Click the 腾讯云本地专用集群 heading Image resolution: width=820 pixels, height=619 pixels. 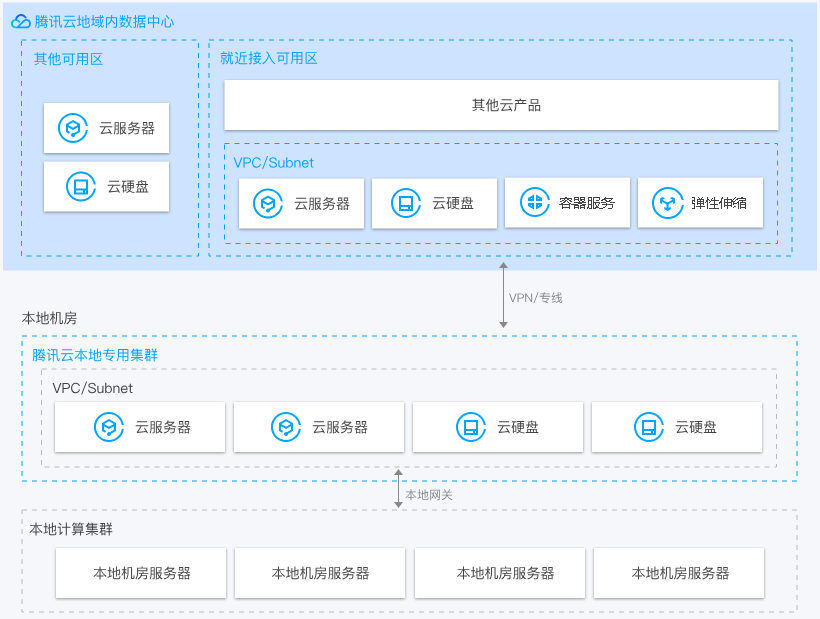click(91, 356)
